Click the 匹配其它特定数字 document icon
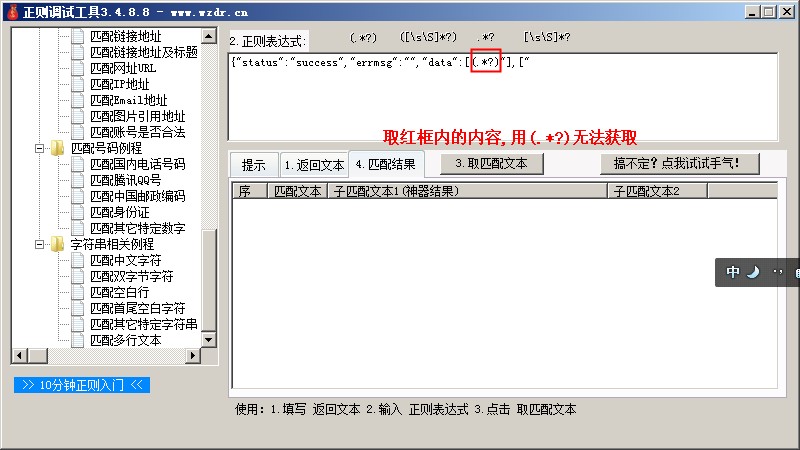This screenshot has width=800, height=450. pos(78,228)
